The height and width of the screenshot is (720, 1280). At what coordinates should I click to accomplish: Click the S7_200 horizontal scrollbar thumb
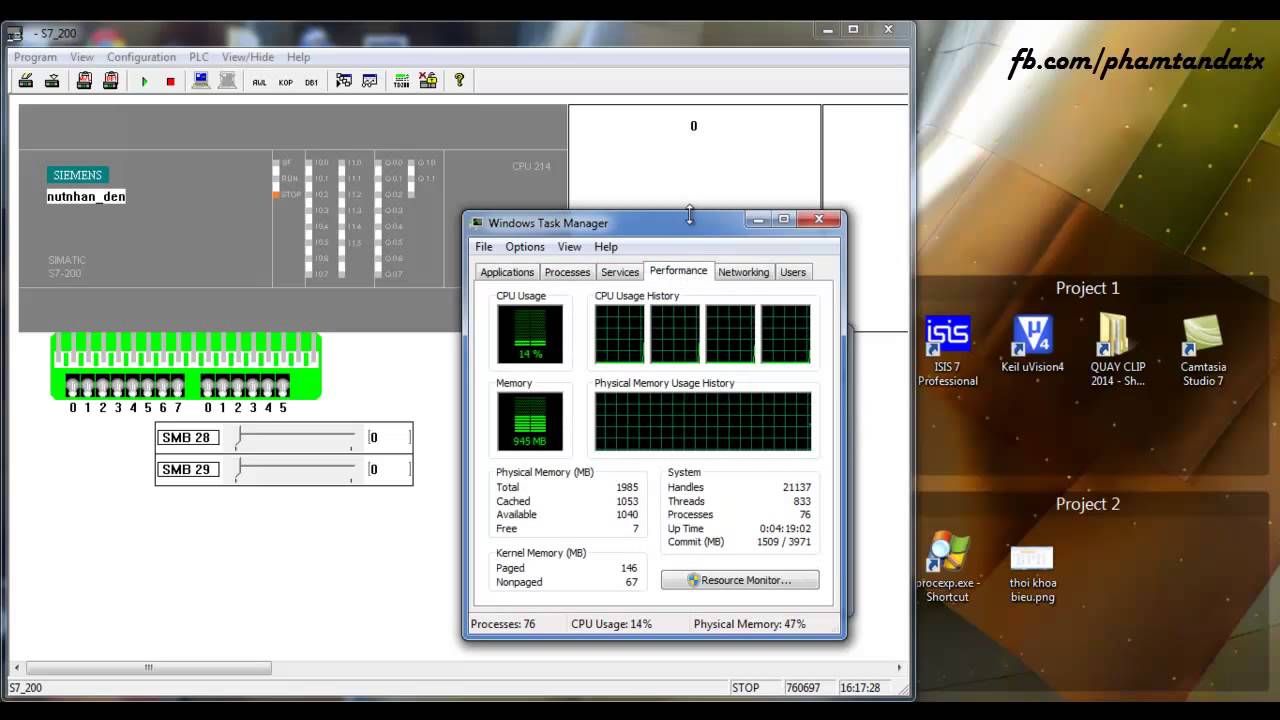pyautogui.click(x=149, y=668)
